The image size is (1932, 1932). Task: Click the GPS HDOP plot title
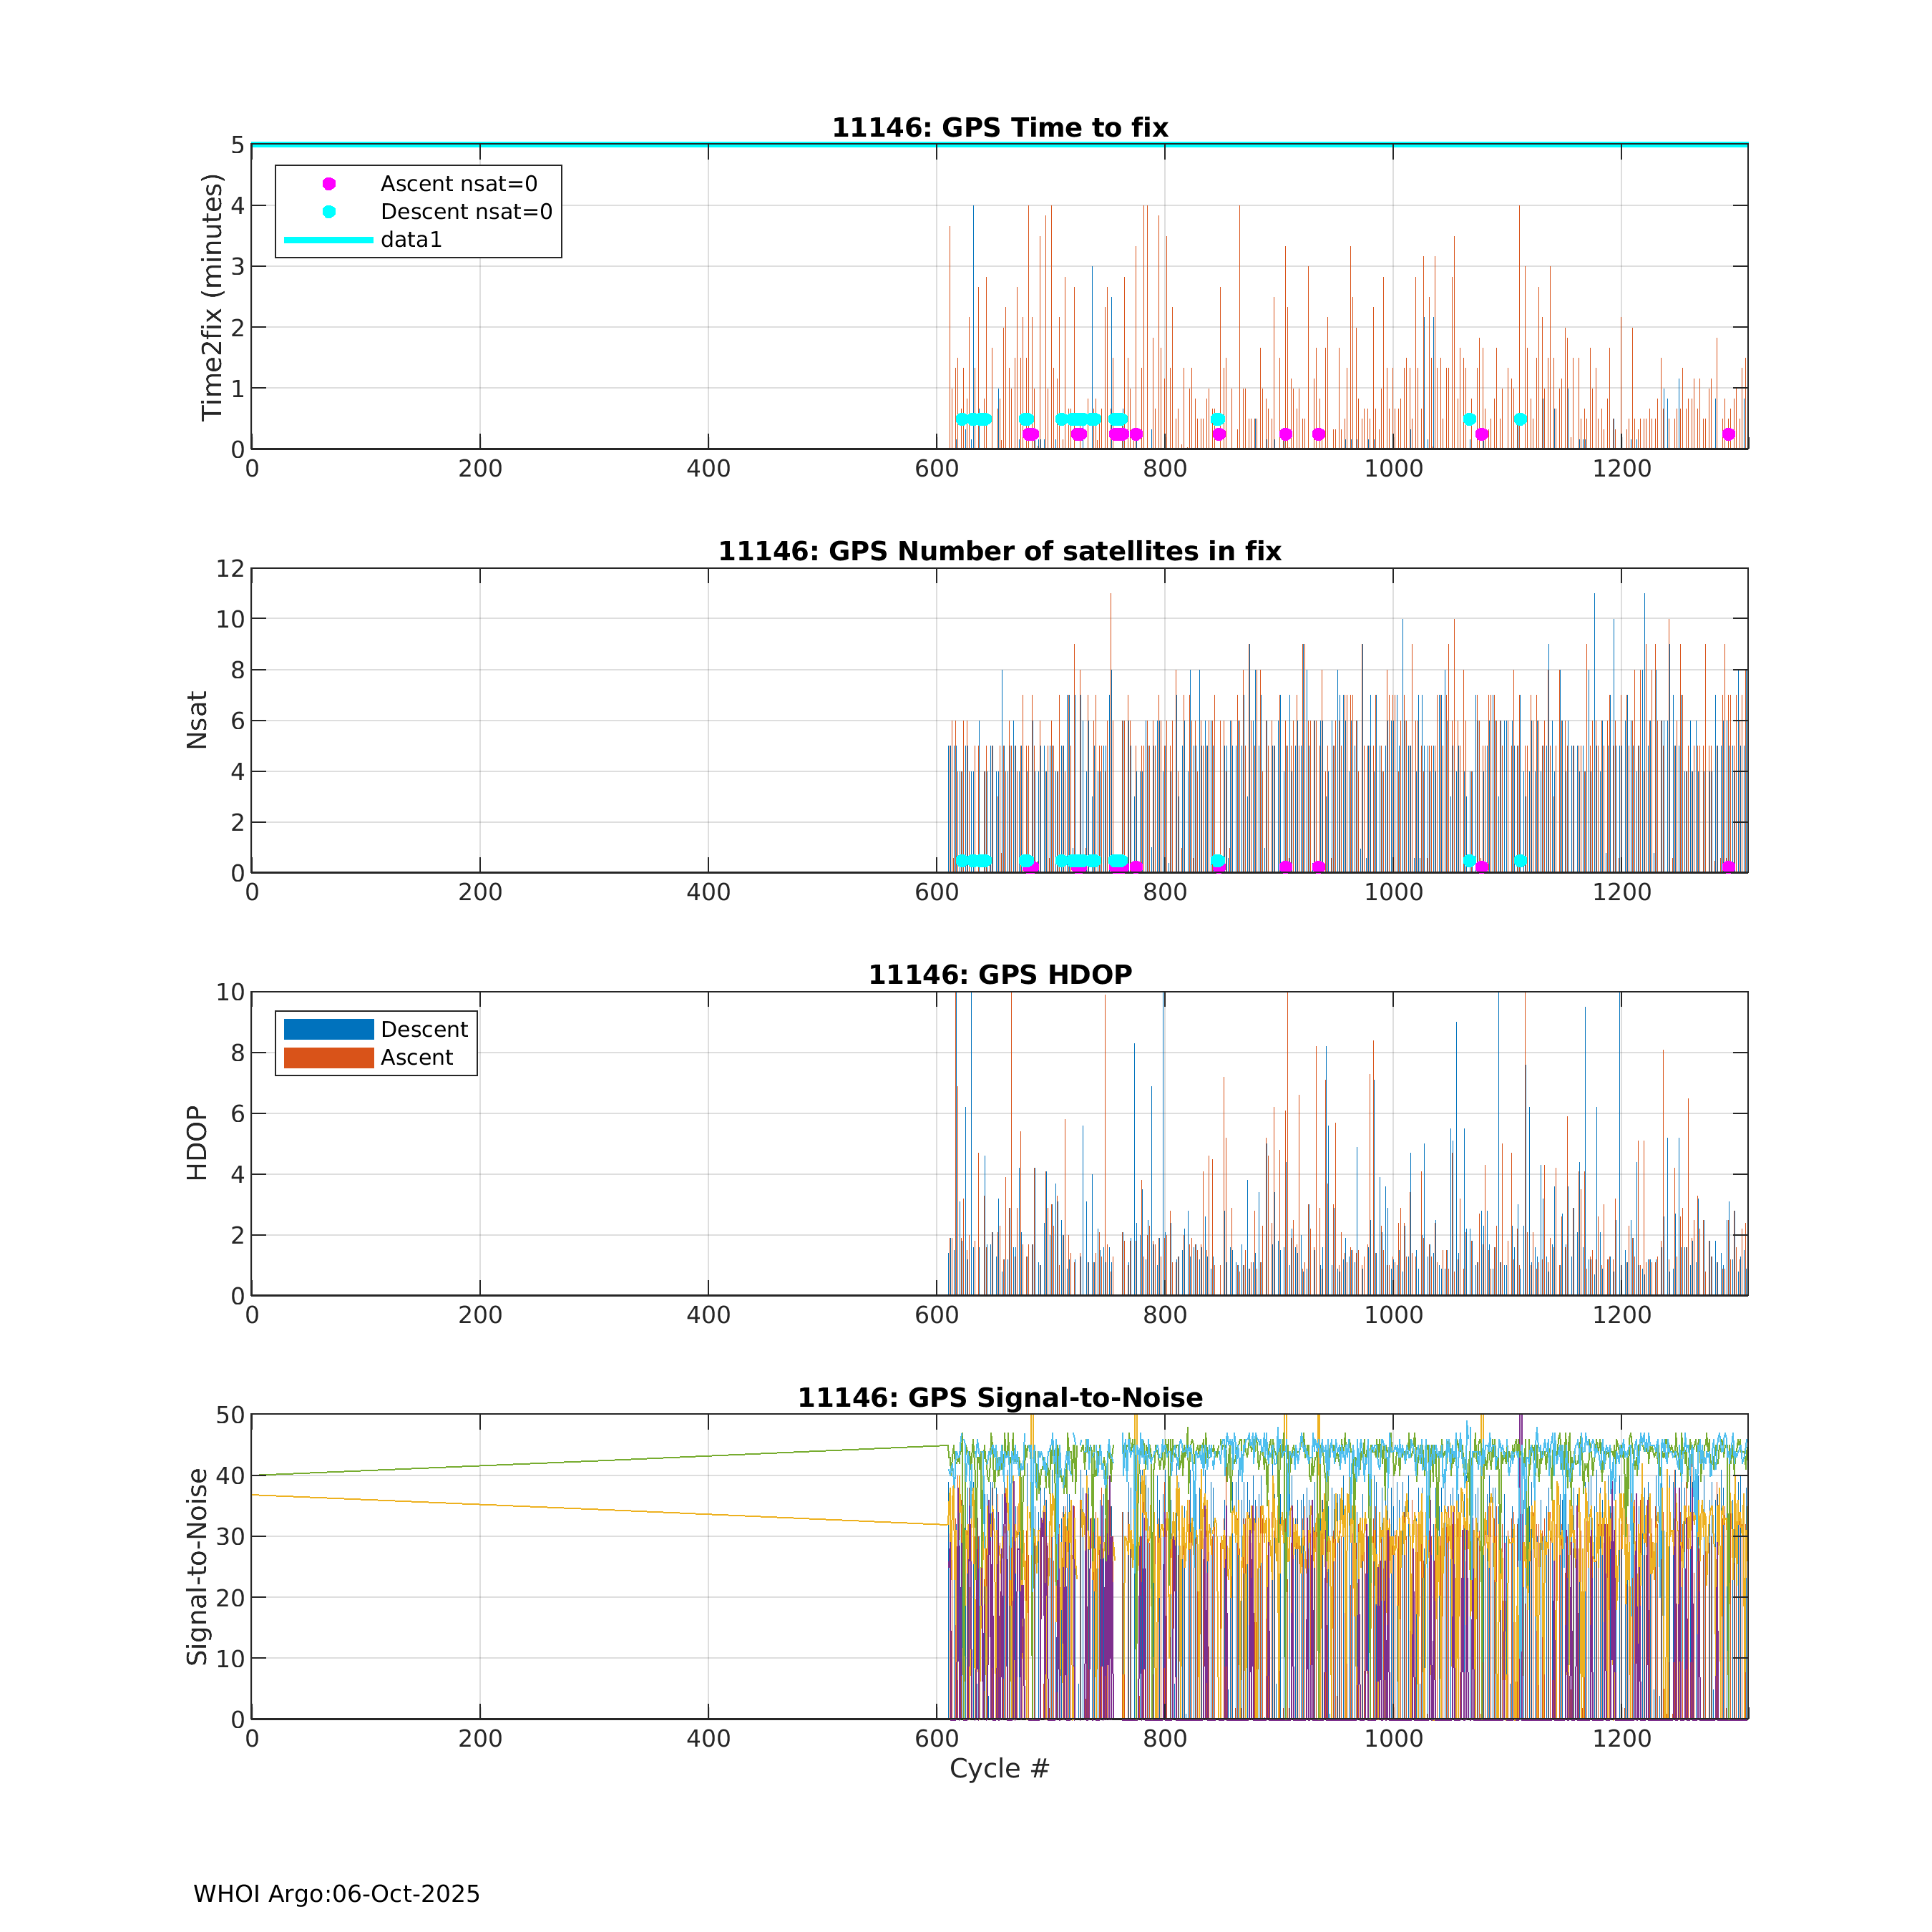click(1000, 975)
